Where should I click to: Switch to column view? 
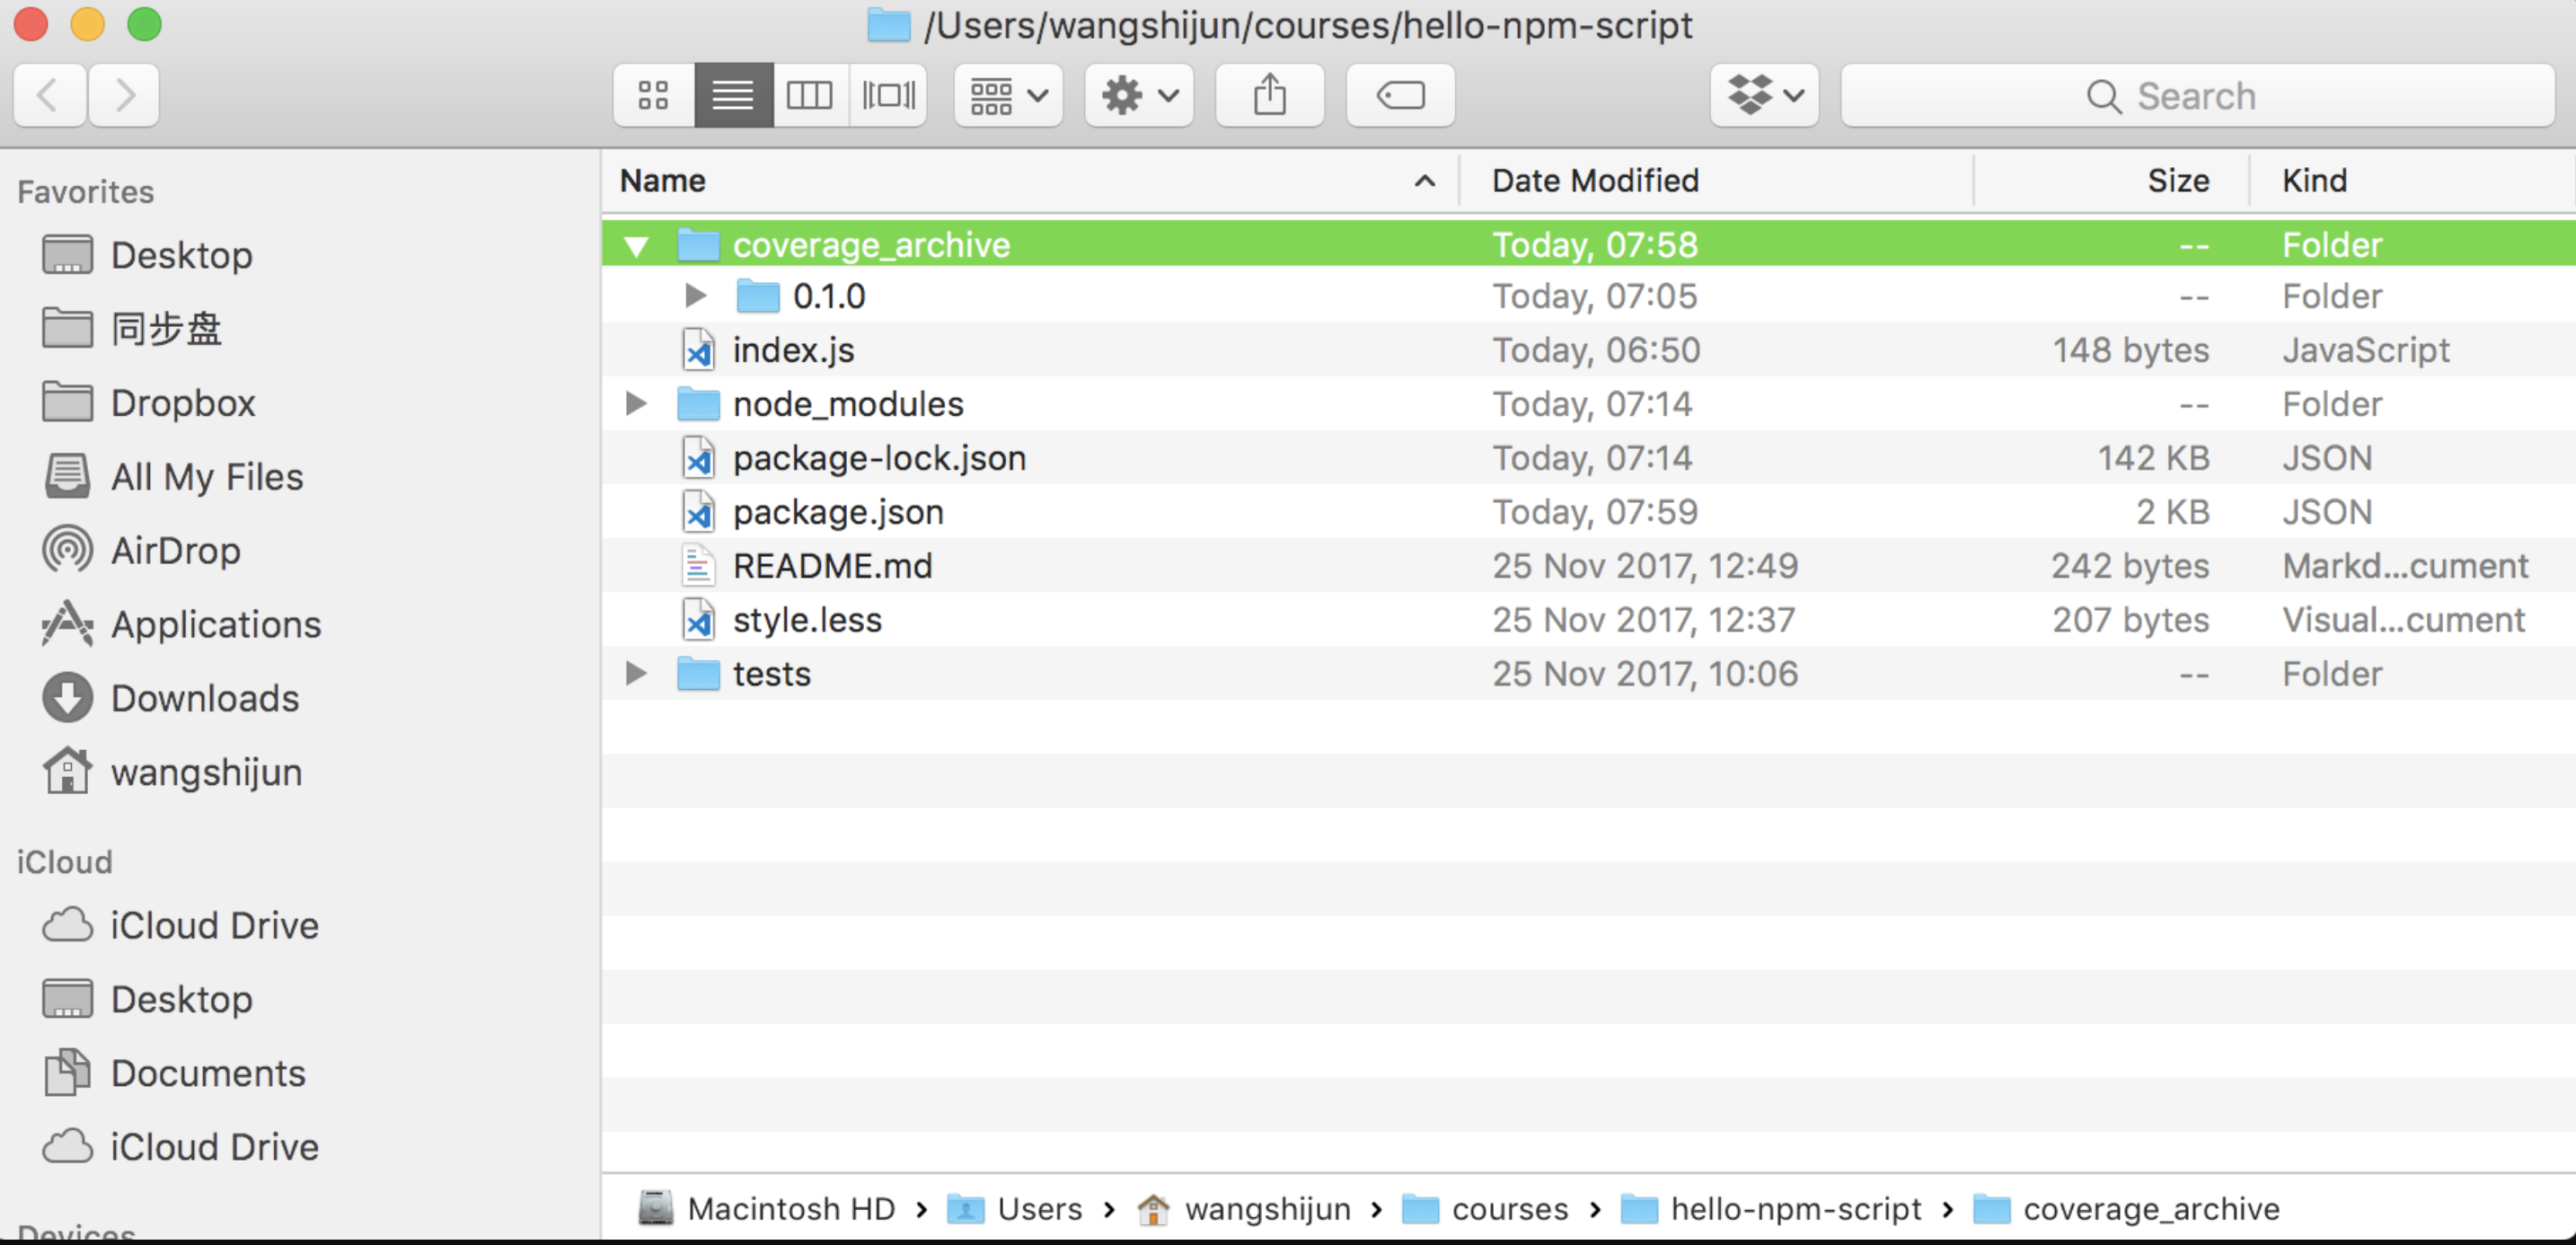point(809,96)
